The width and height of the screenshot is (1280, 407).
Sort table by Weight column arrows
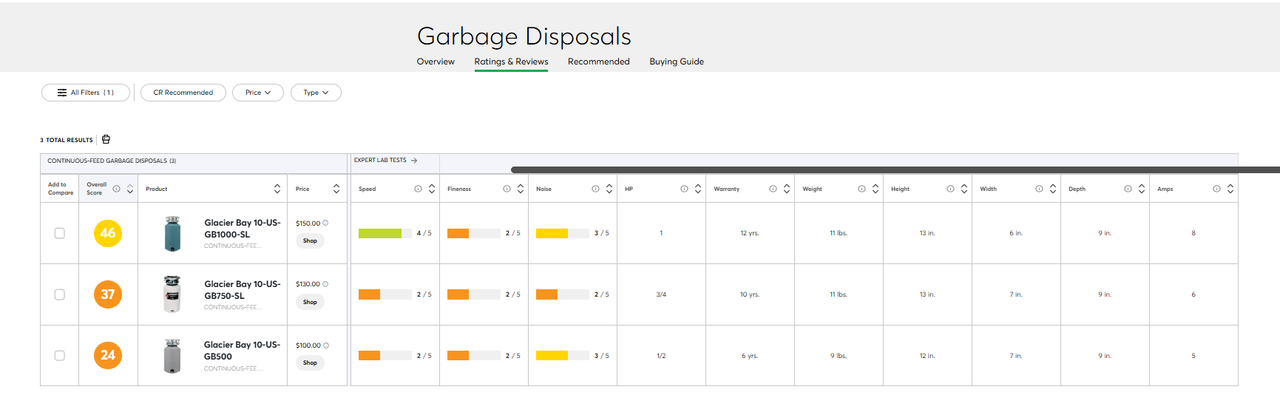coord(875,188)
